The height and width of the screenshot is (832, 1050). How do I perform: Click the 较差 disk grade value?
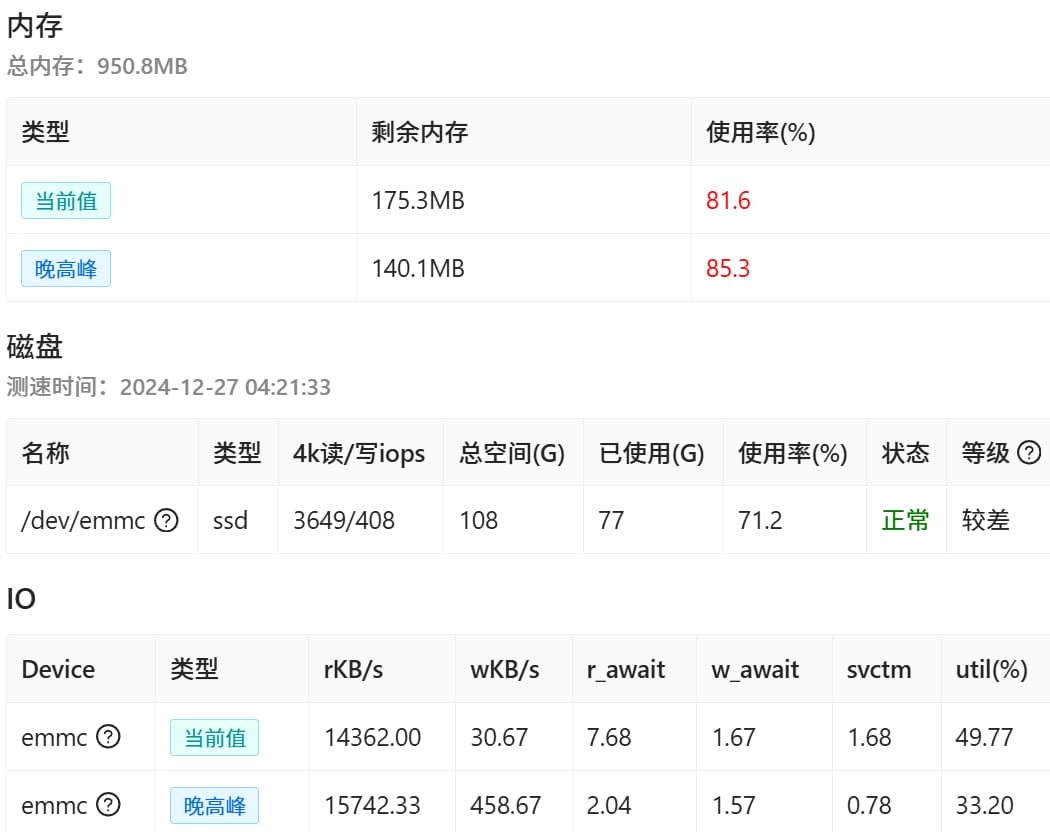pos(985,520)
